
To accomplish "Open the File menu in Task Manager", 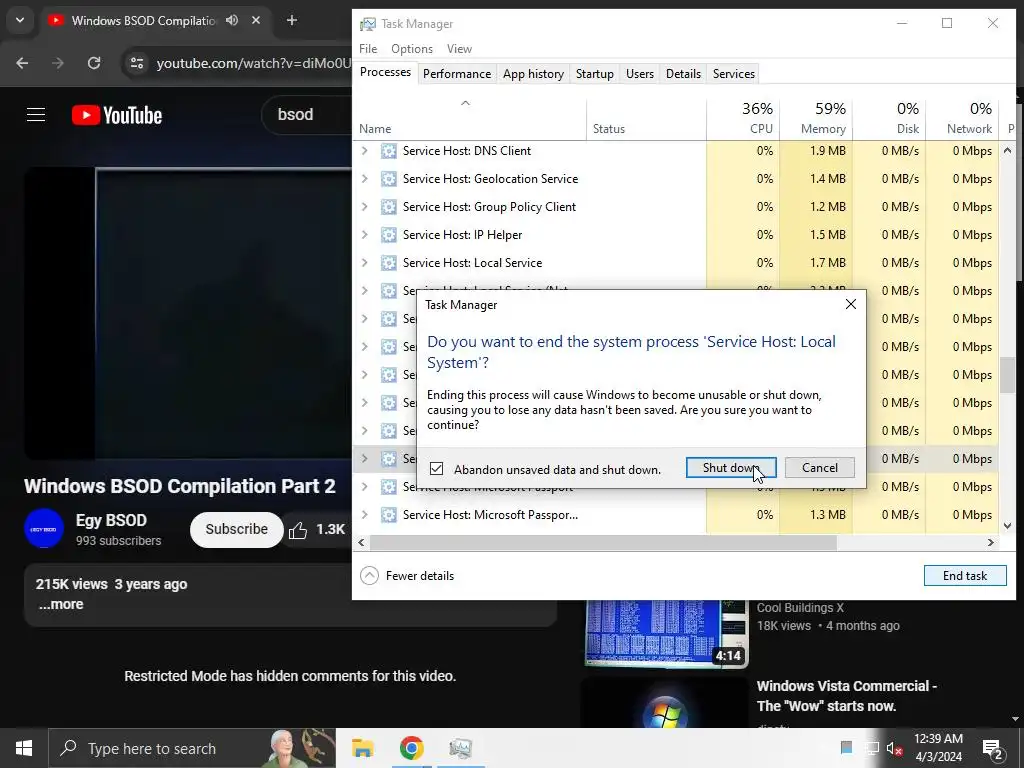I will click(x=368, y=49).
